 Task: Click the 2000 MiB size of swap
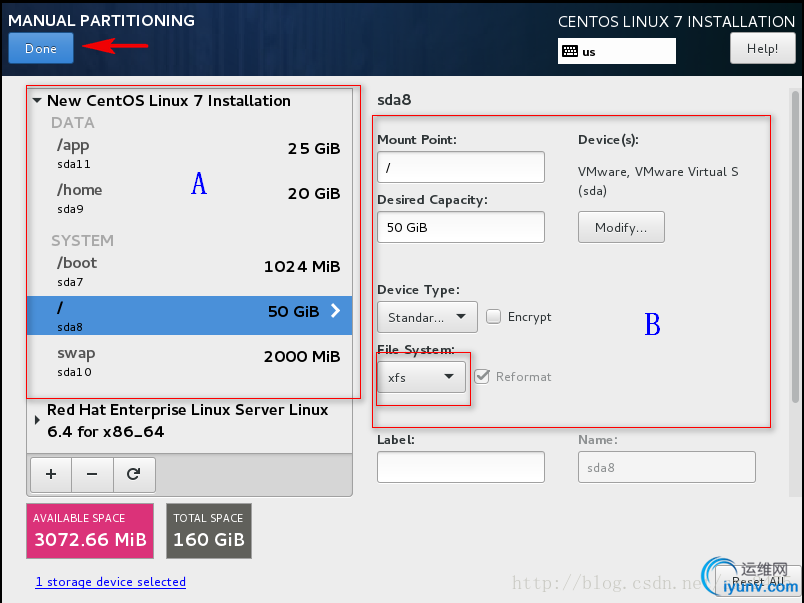[302, 357]
